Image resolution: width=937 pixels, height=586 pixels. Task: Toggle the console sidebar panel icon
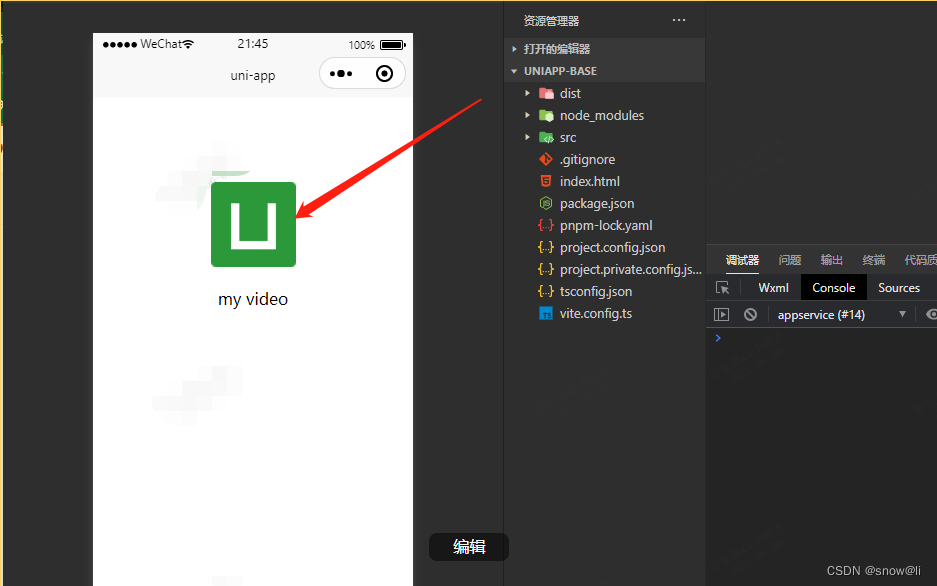(x=721, y=314)
